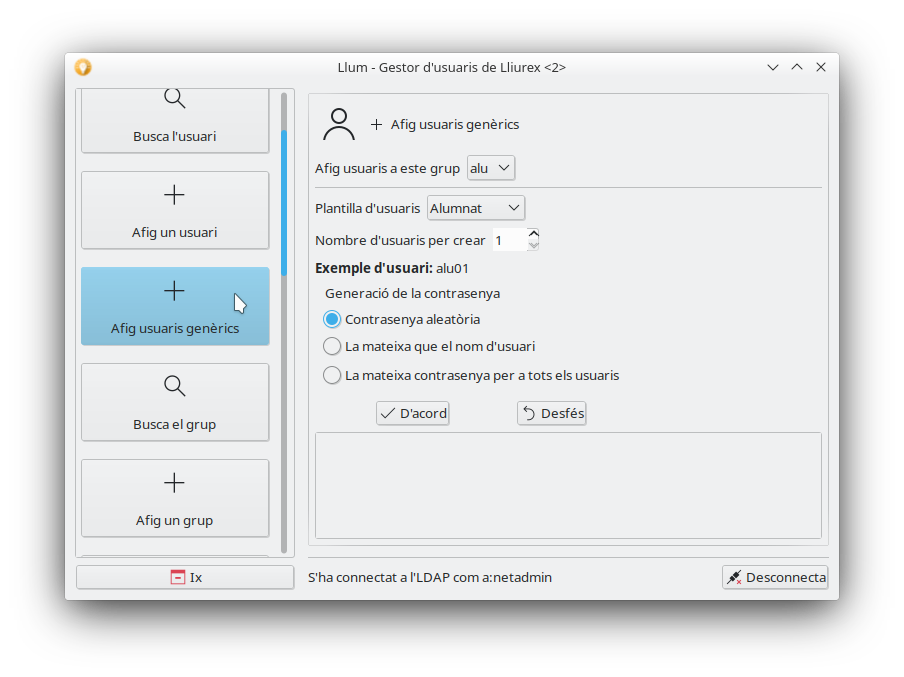Click the magnifier icon on Busca l'usuari
The image size is (904, 677).
[x=174, y=98]
